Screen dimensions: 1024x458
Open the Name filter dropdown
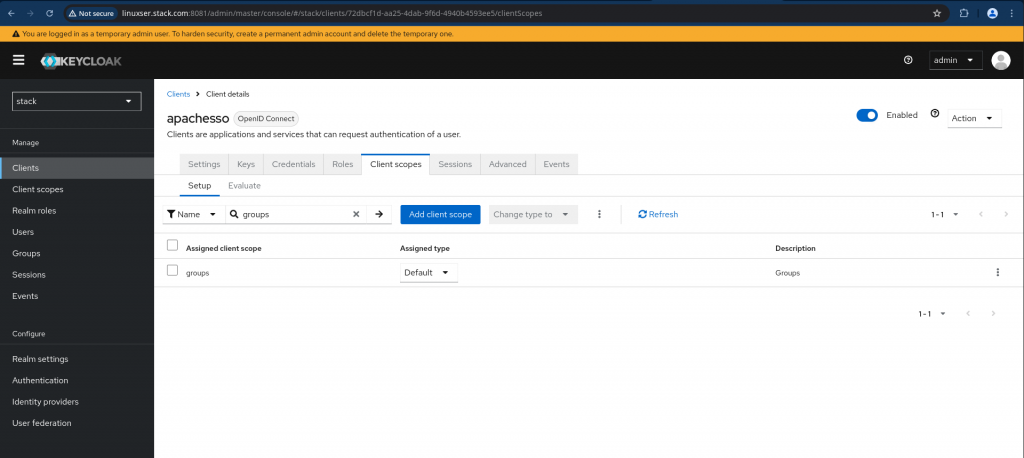tap(193, 214)
